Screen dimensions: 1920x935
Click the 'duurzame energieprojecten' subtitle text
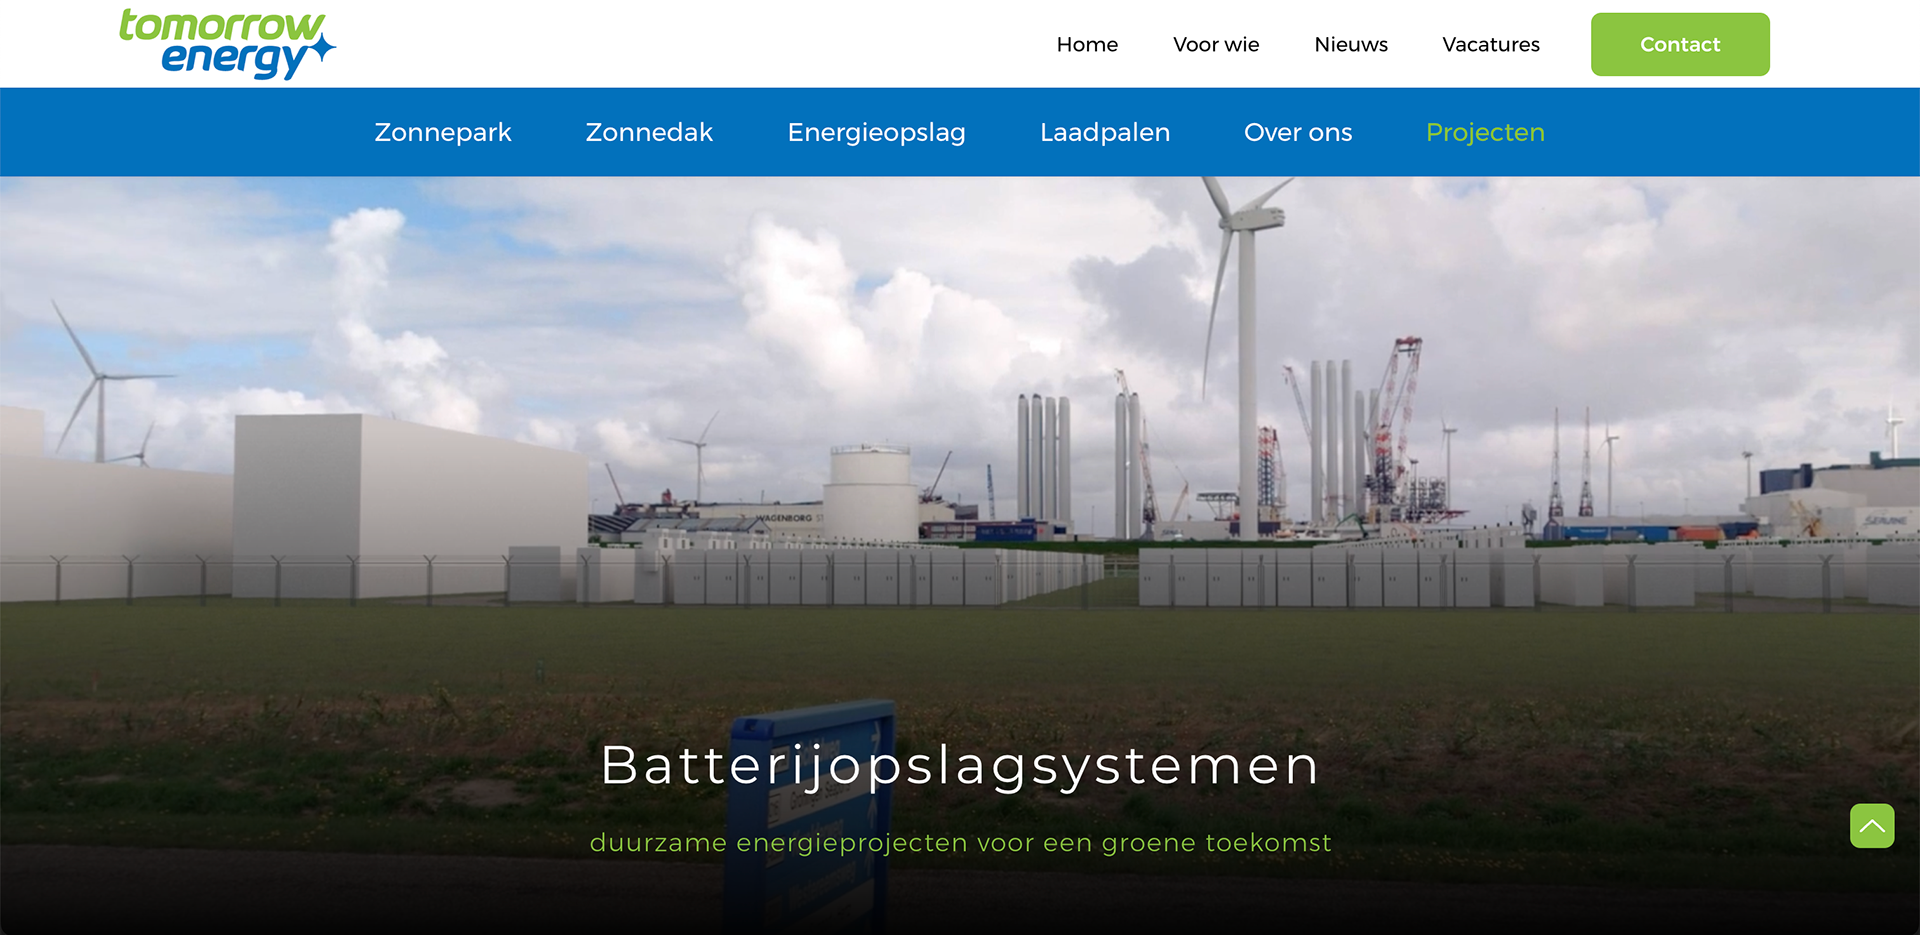[960, 843]
